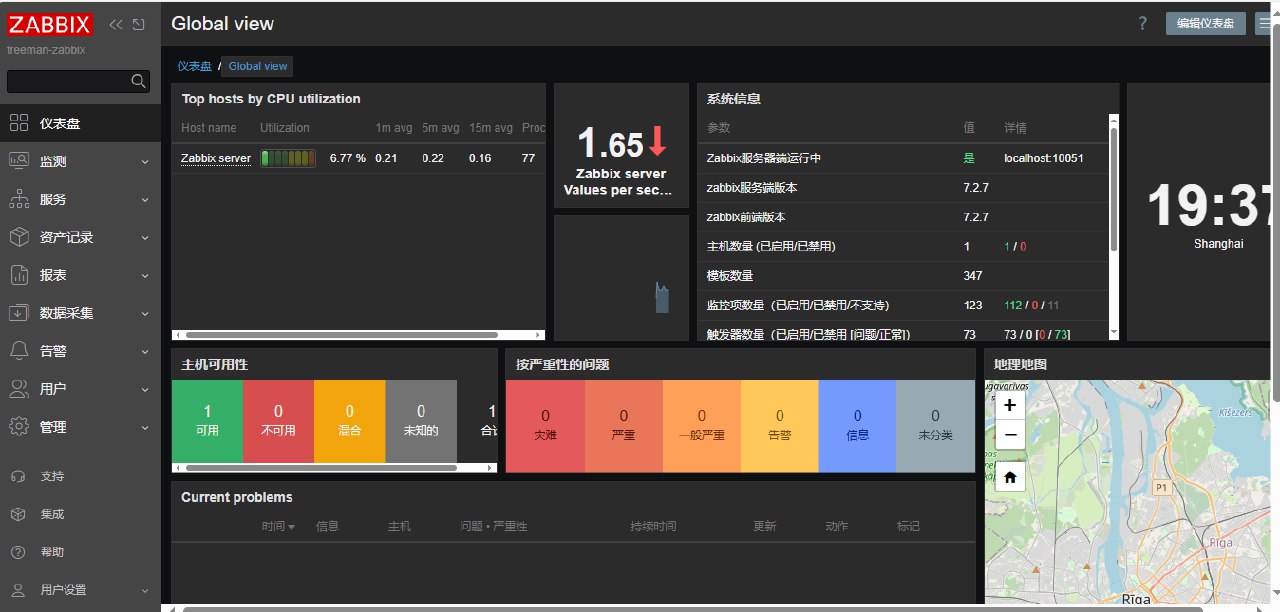Sort Current problems by 时间 column

(x=278, y=526)
